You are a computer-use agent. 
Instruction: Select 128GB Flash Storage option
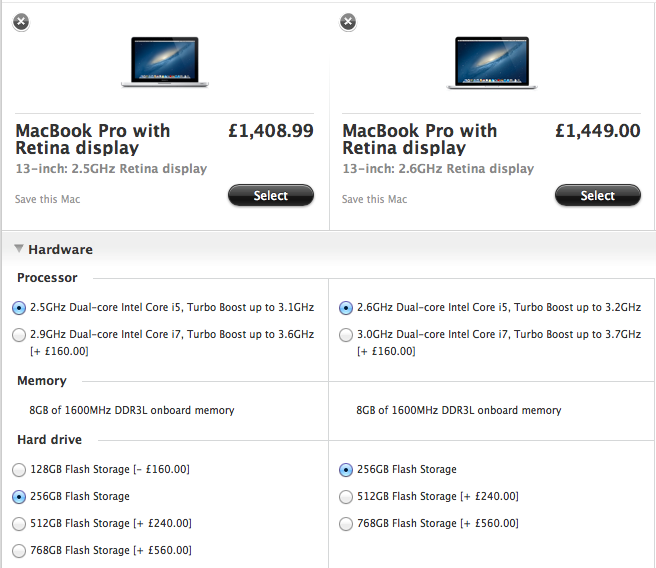tap(20, 469)
